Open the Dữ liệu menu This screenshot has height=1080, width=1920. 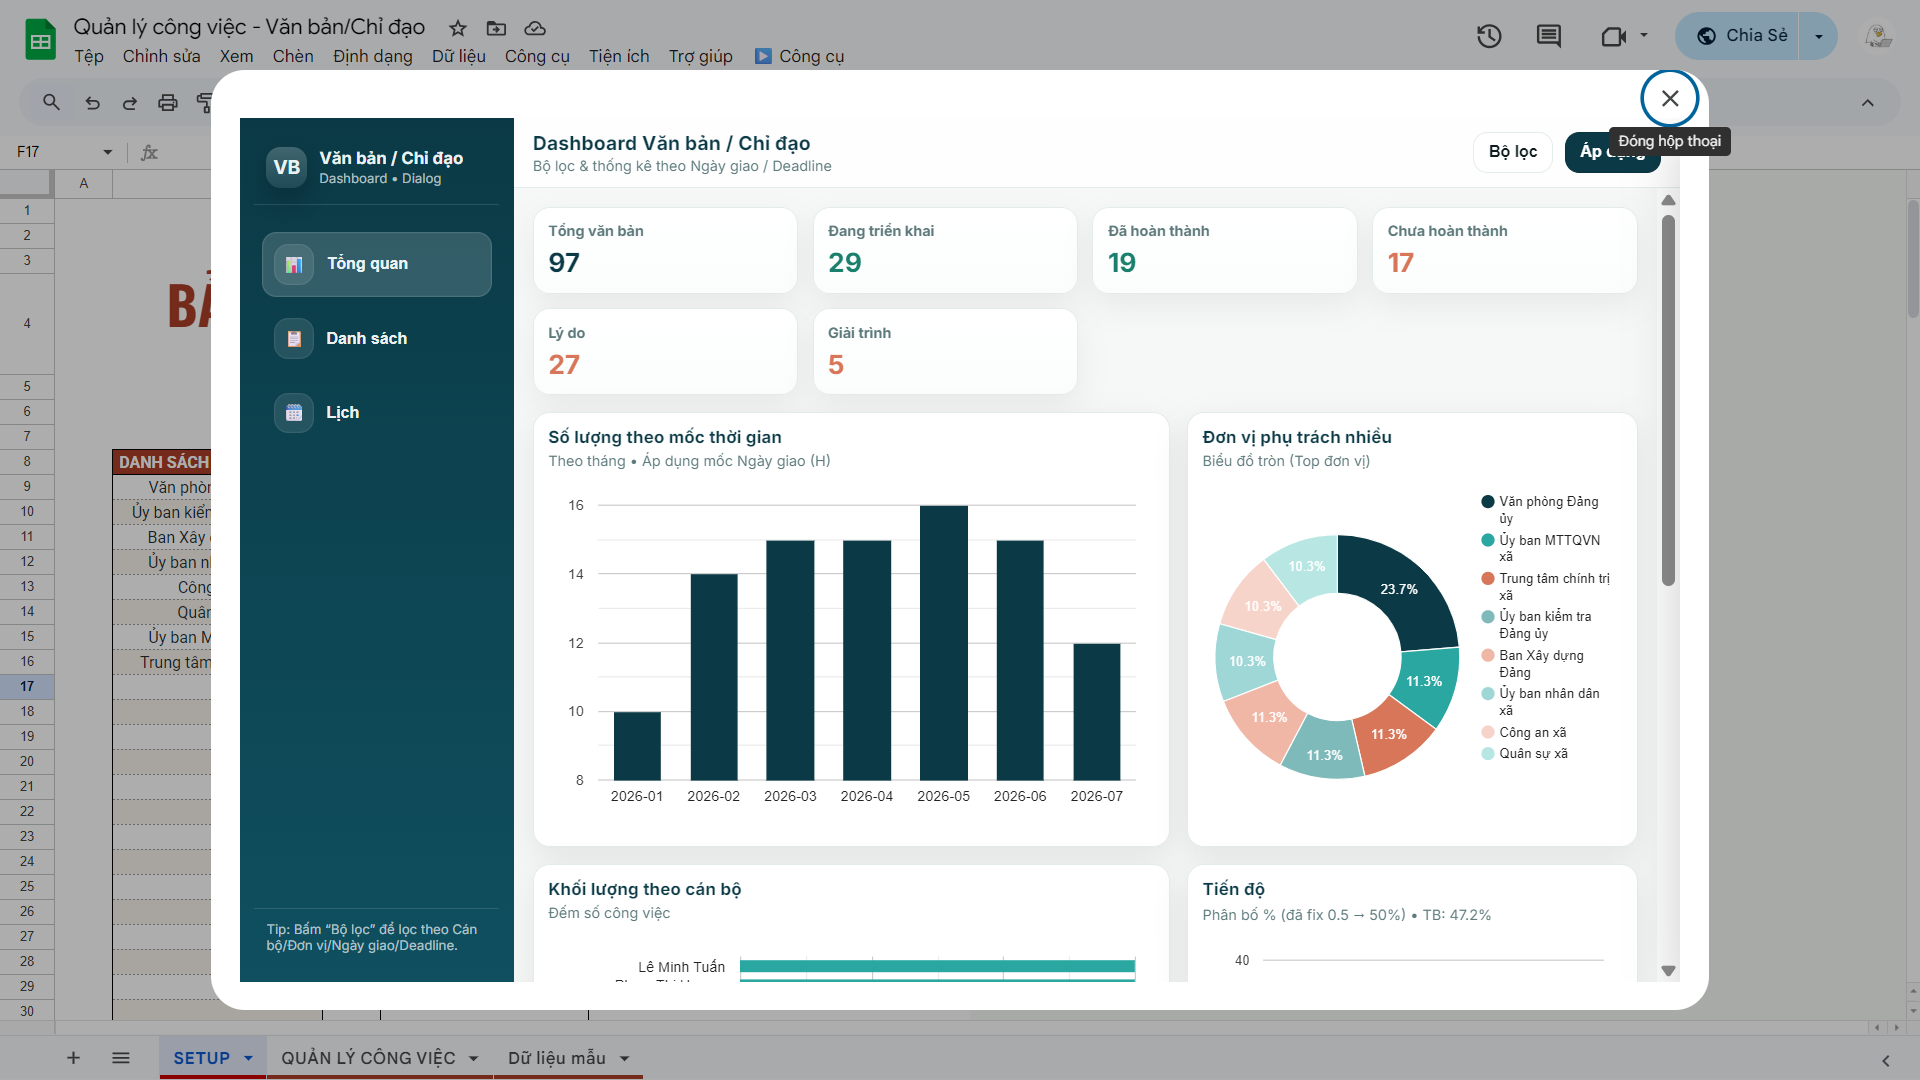click(458, 56)
